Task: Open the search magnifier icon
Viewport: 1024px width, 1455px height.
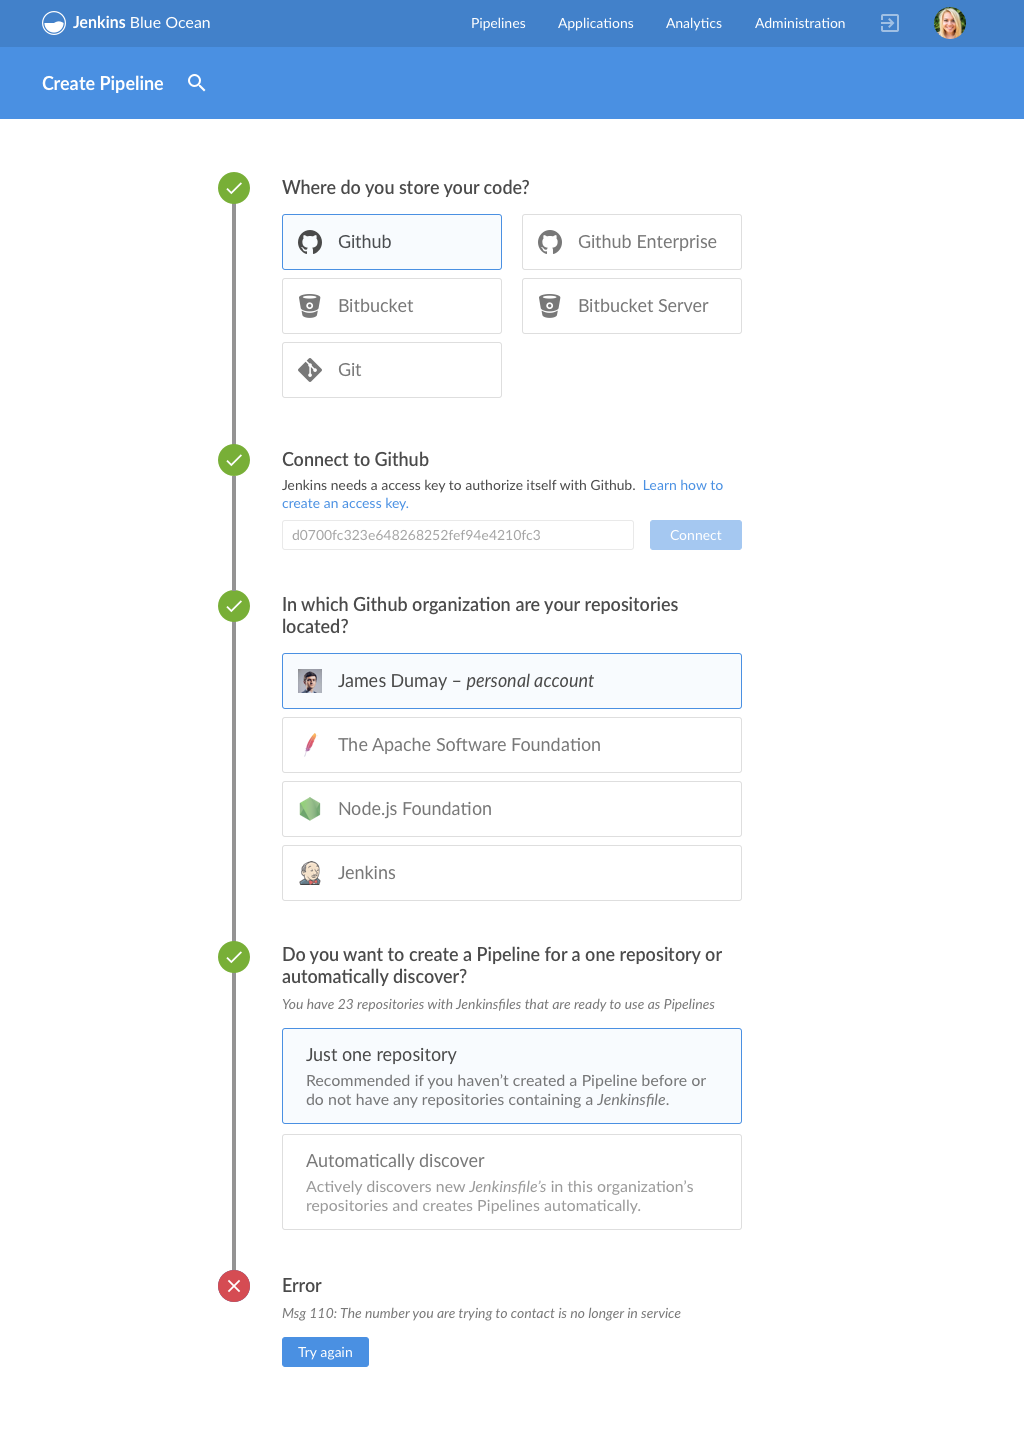Action: tap(197, 83)
